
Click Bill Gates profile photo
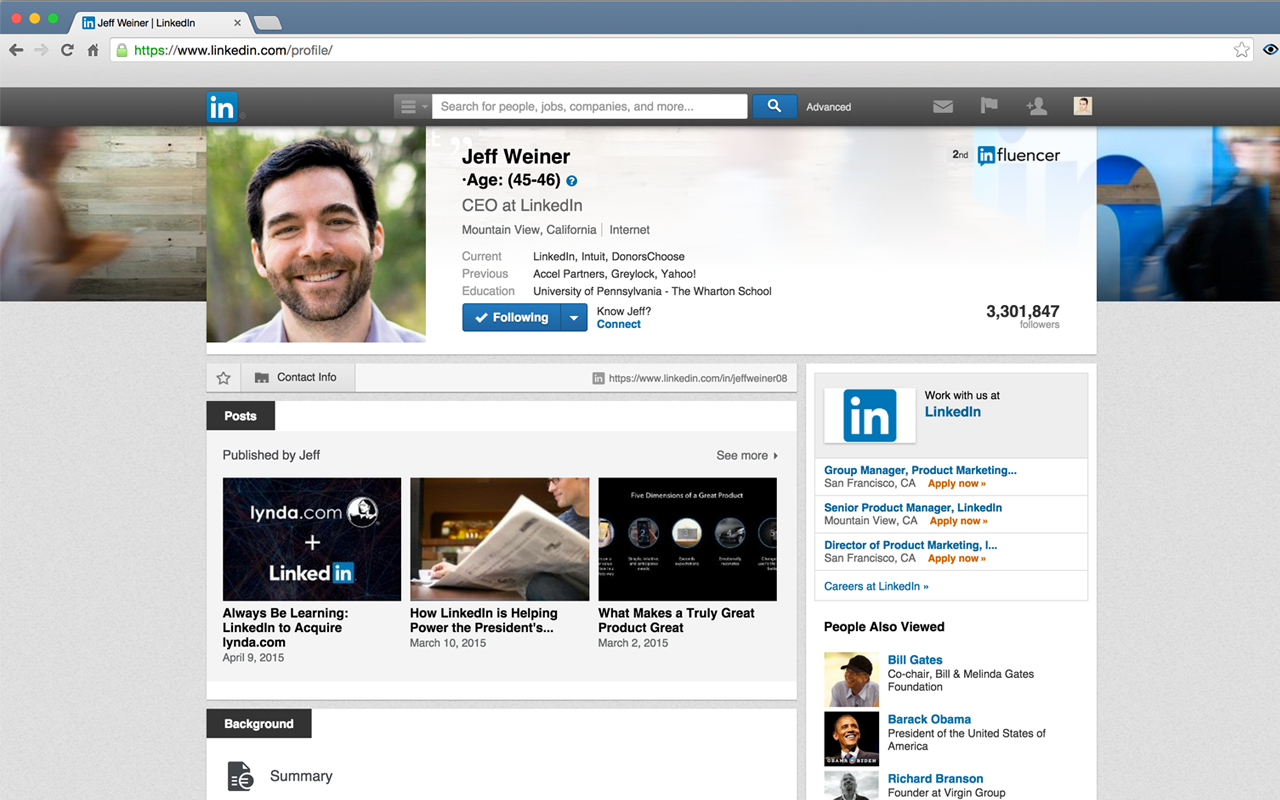click(x=851, y=680)
